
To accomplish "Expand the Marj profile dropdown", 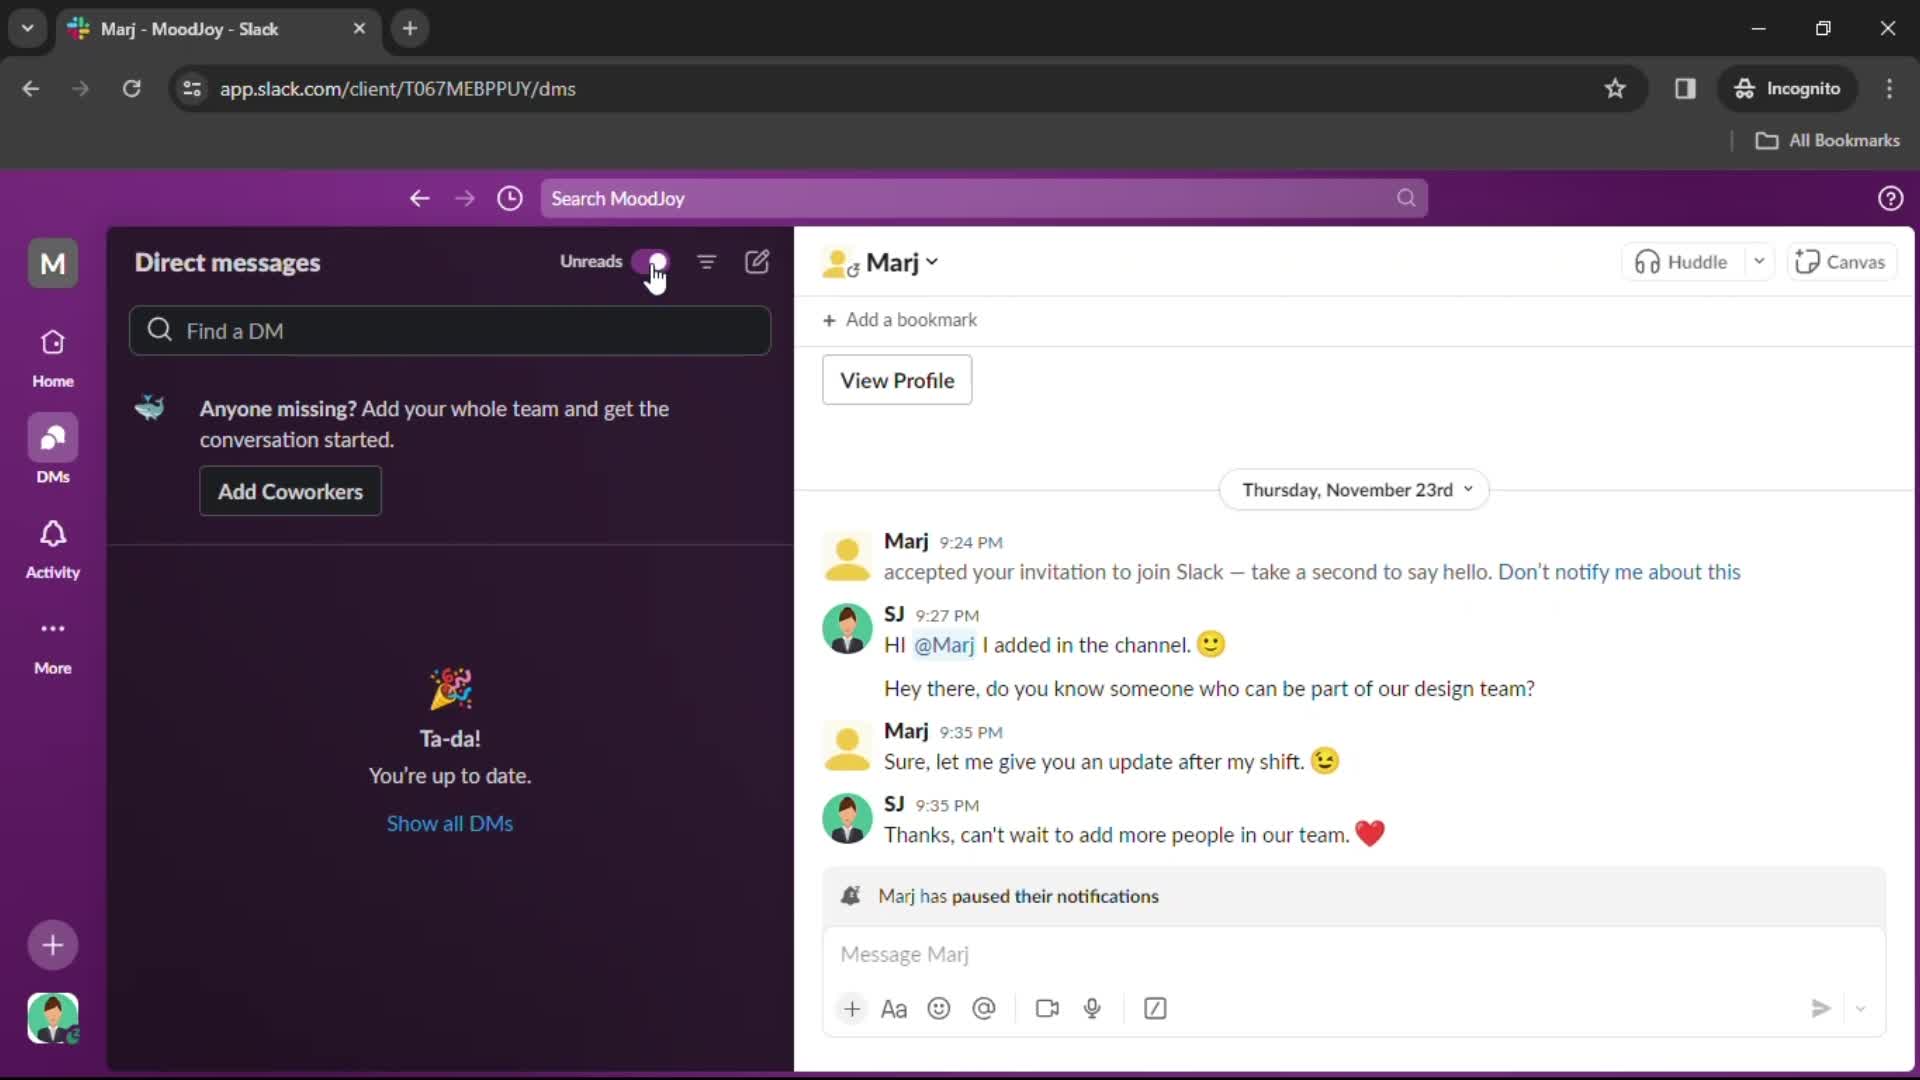I will click(x=932, y=262).
